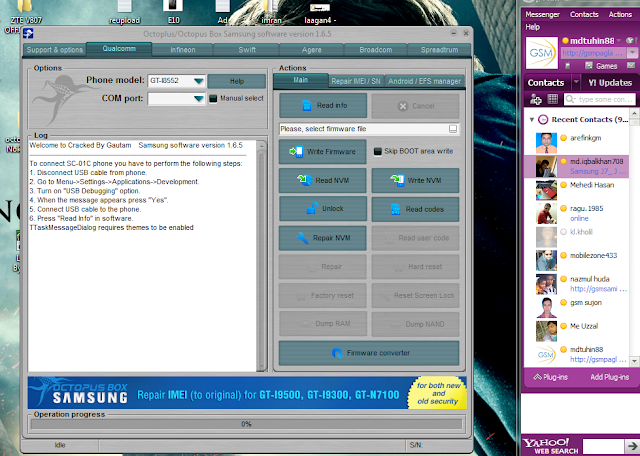Viewport: 640px width, 456px height.
Task: Open Messenger menu in Yahoo Messenger
Action: coord(542,14)
